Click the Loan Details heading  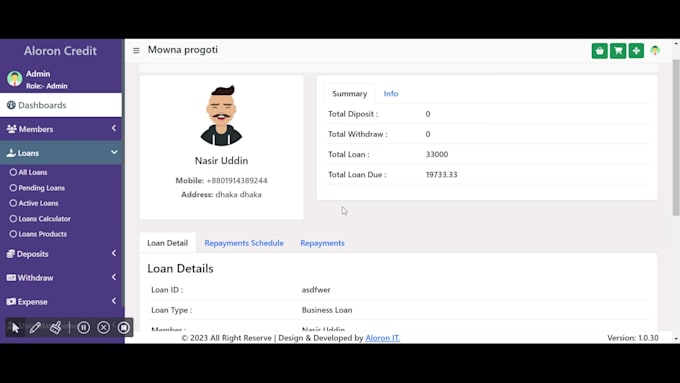pyautogui.click(x=180, y=269)
